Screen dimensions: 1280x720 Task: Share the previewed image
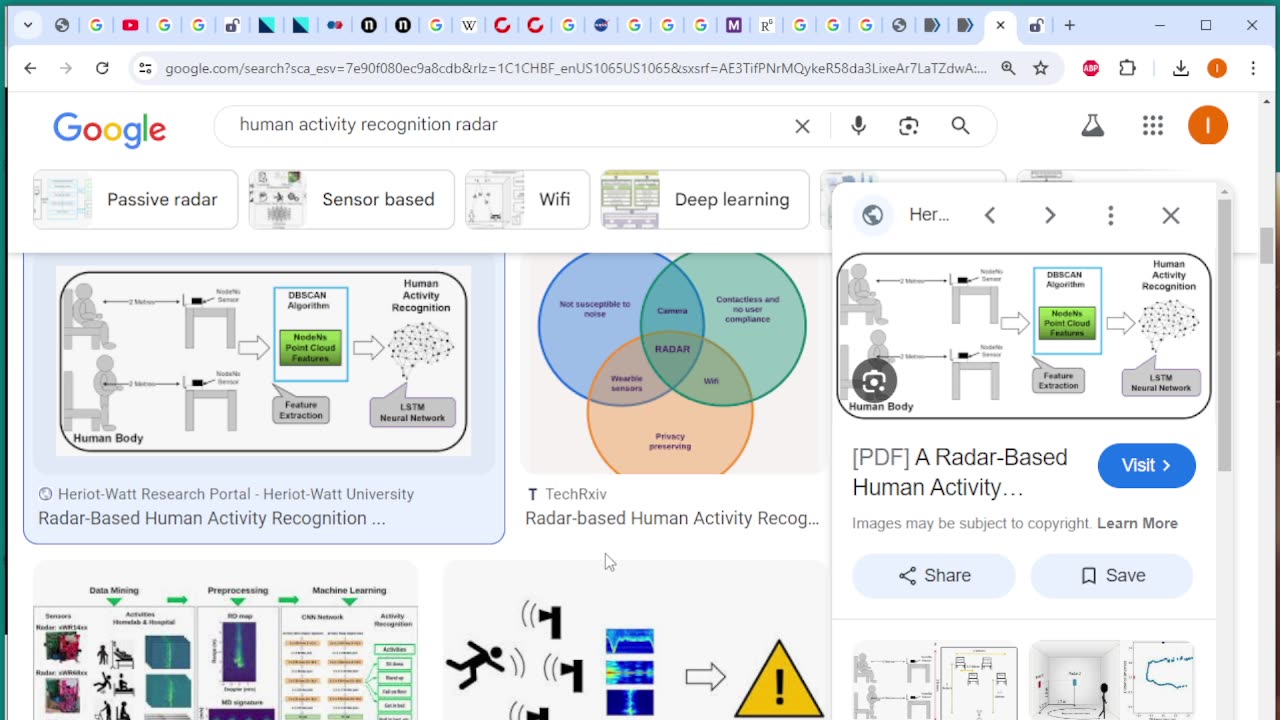(934, 575)
